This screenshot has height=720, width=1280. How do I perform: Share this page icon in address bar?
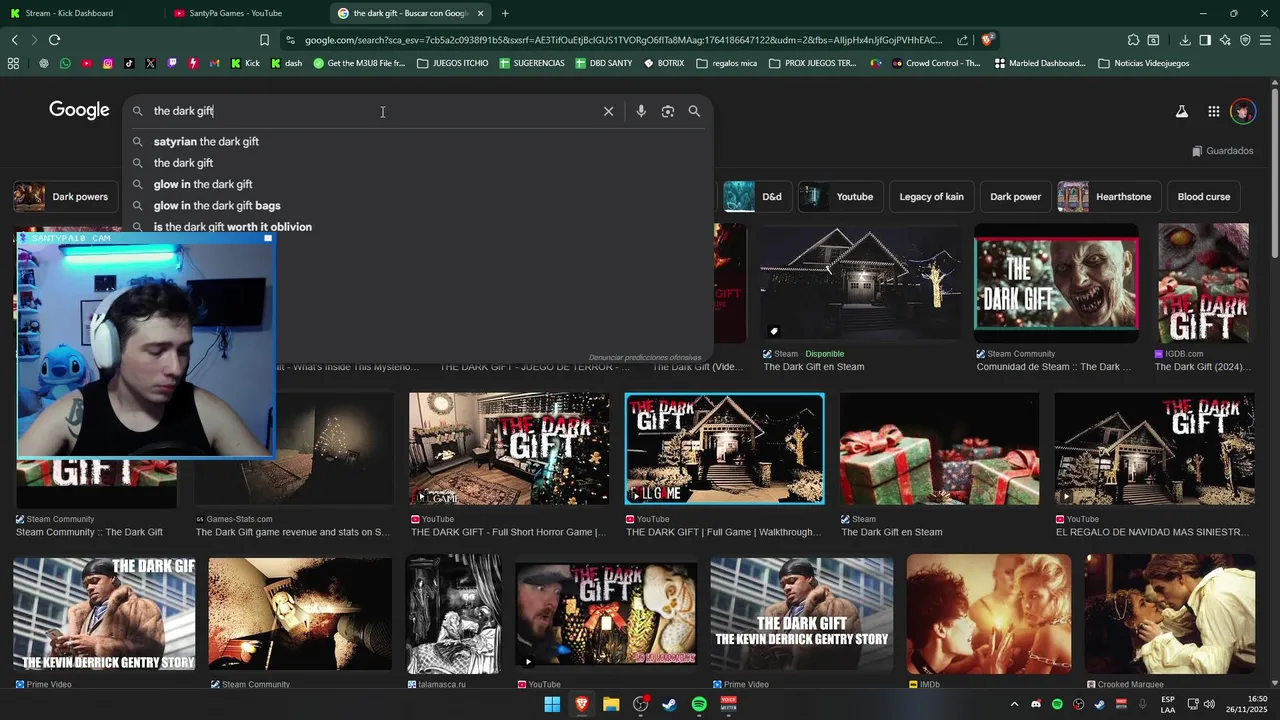click(x=962, y=40)
